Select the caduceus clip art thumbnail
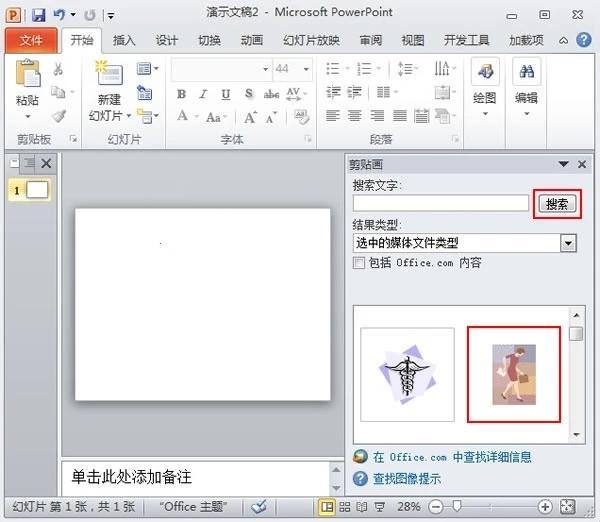 coord(407,374)
